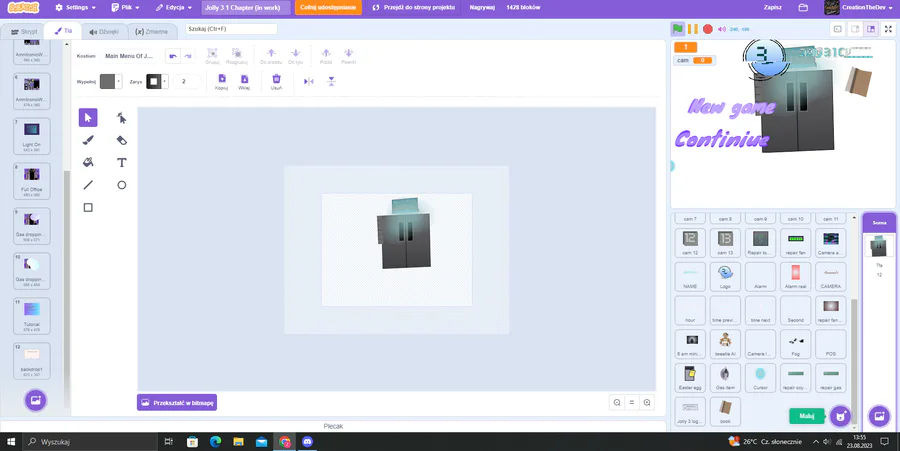This screenshot has height=451, width=900.
Task: Delete selection with Usuń
Action: click(276, 81)
